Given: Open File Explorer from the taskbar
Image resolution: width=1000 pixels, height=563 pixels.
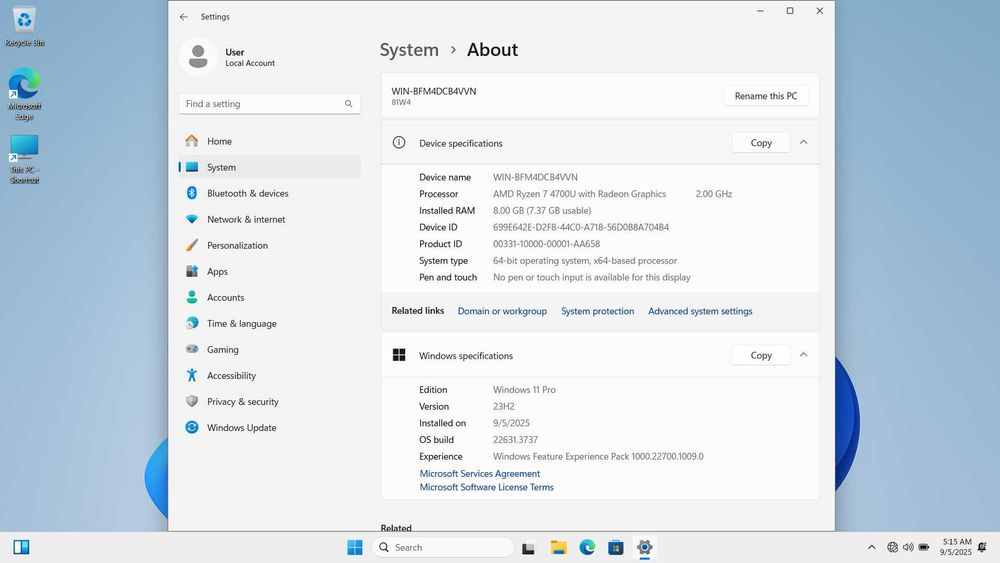Looking at the screenshot, I should pyautogui.click(x=559, y=547).
